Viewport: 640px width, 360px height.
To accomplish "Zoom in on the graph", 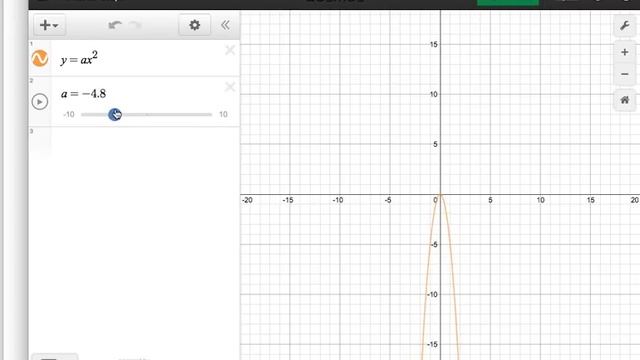I will pyautogui.click(x=624, y=52).
